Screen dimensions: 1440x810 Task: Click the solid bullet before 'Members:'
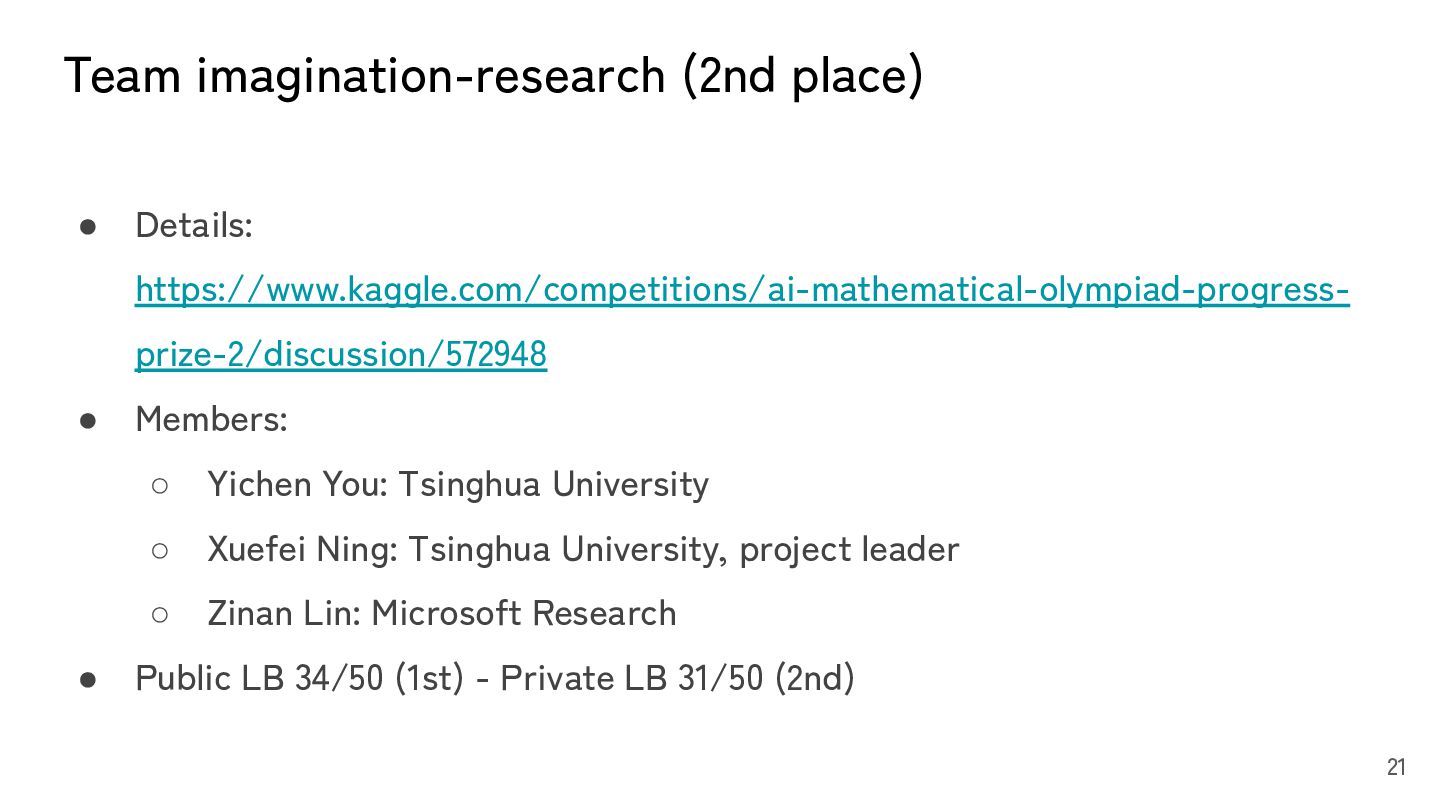88,420
